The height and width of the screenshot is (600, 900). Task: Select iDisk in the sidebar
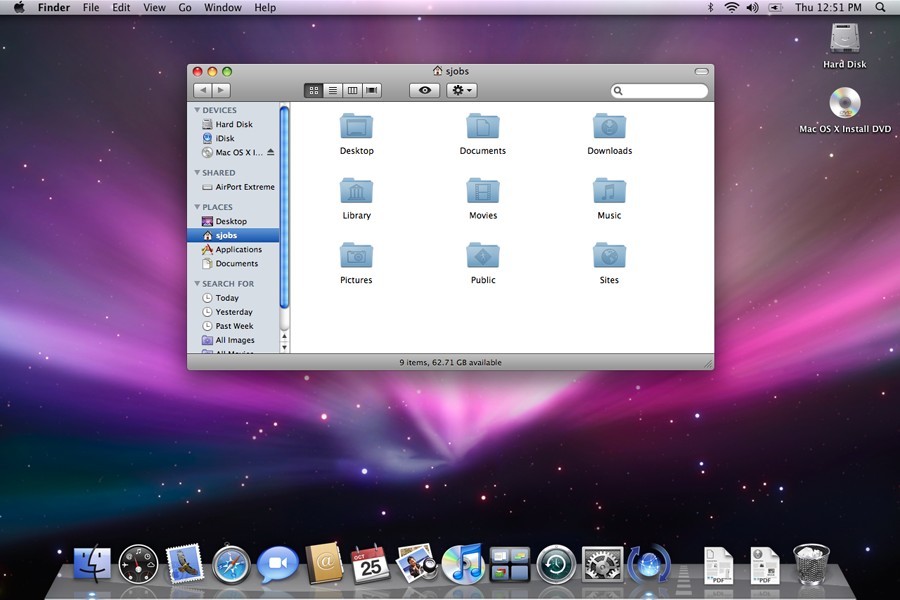225,138
